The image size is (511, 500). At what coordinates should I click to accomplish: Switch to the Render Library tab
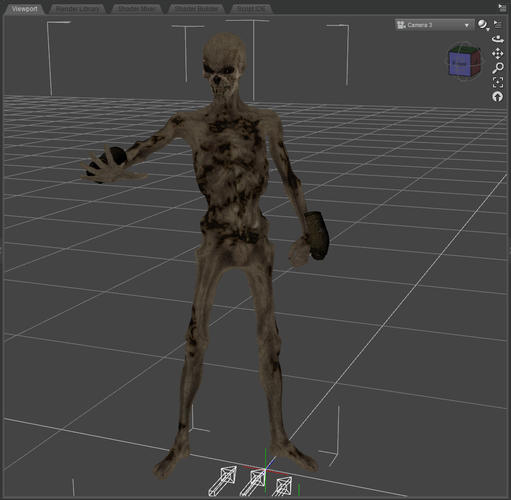click(77, 9)
